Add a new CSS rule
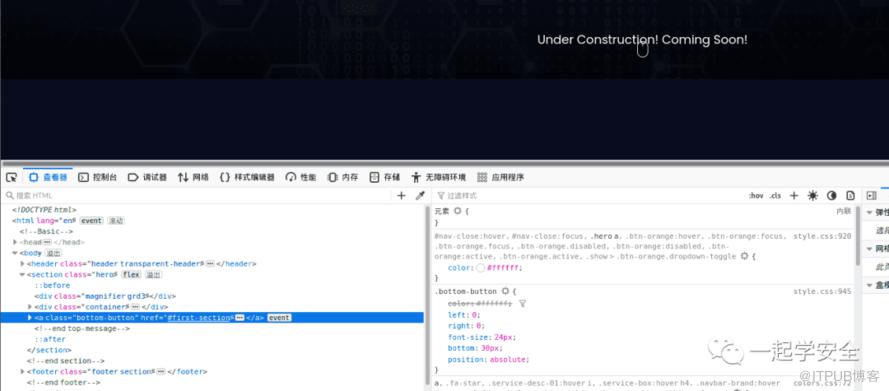The image size is (889, 391). pos(794,196)
